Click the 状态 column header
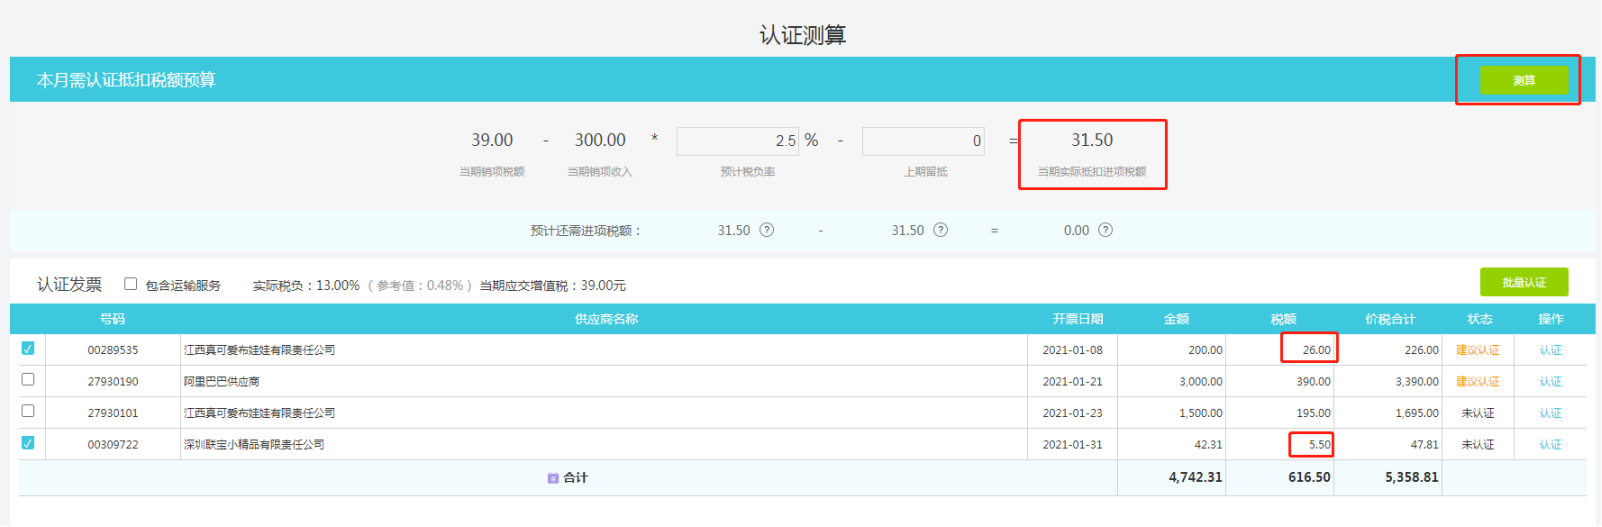The width and height of the screenshot is (1602, 527). (1480, 319)
